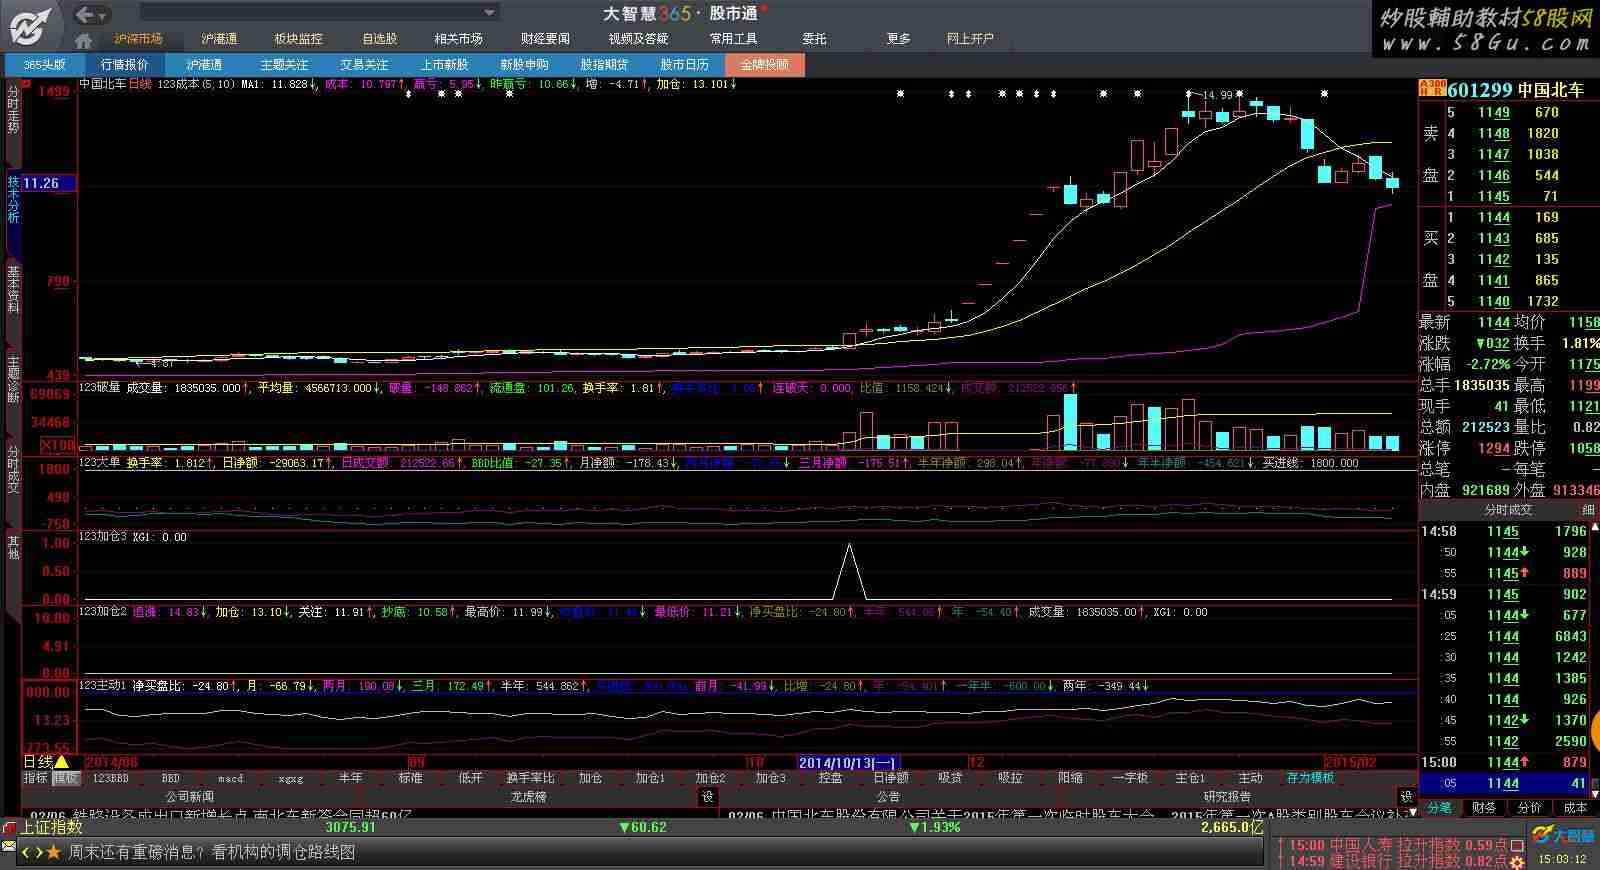
Task: Switch to the 分价 tab in quote panel
Action: tap(1530, 808)
